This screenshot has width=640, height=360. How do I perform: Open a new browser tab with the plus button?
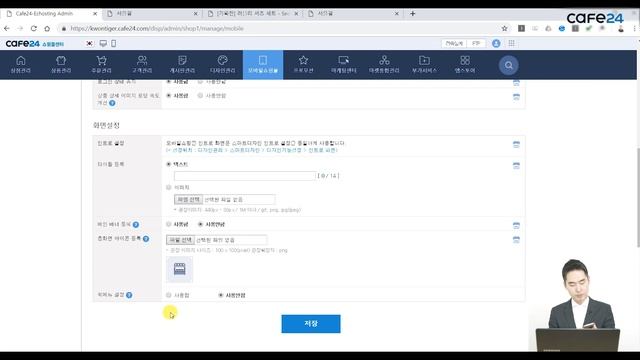click(x=413, y=13)
